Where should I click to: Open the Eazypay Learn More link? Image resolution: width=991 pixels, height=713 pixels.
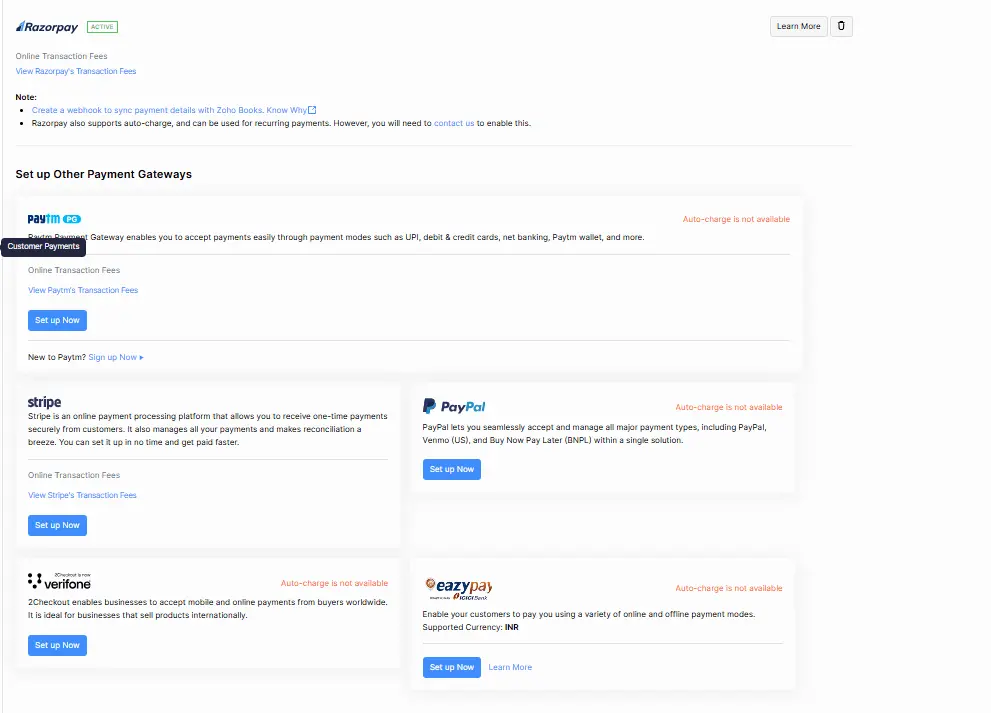[510, 667]
